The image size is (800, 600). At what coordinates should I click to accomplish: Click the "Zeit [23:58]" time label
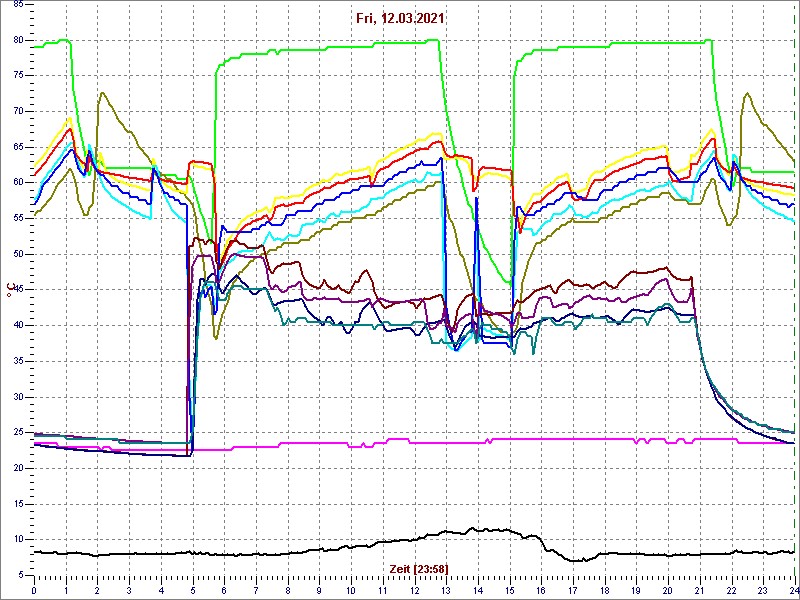pos(419,568)
